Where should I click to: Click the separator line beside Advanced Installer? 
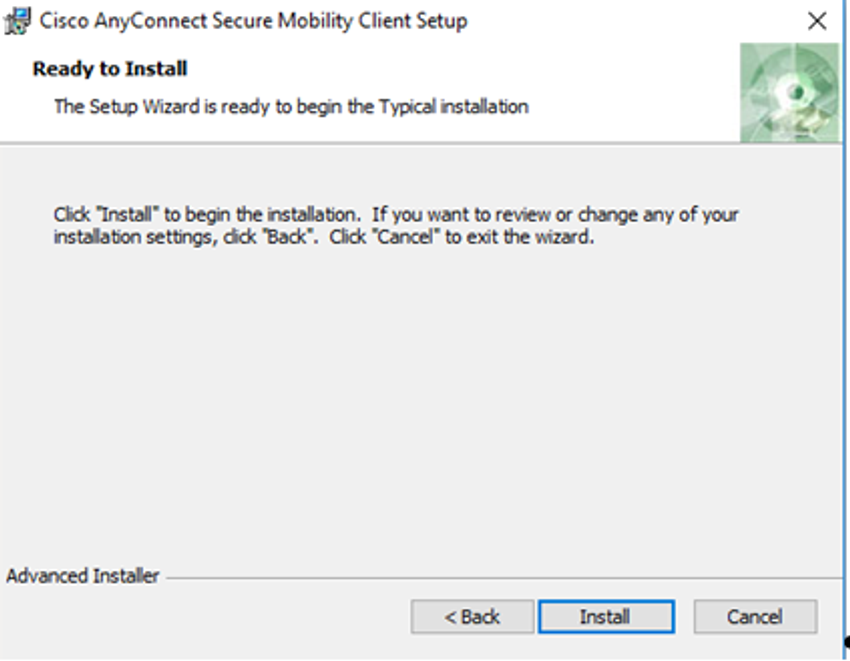(500, 577)
